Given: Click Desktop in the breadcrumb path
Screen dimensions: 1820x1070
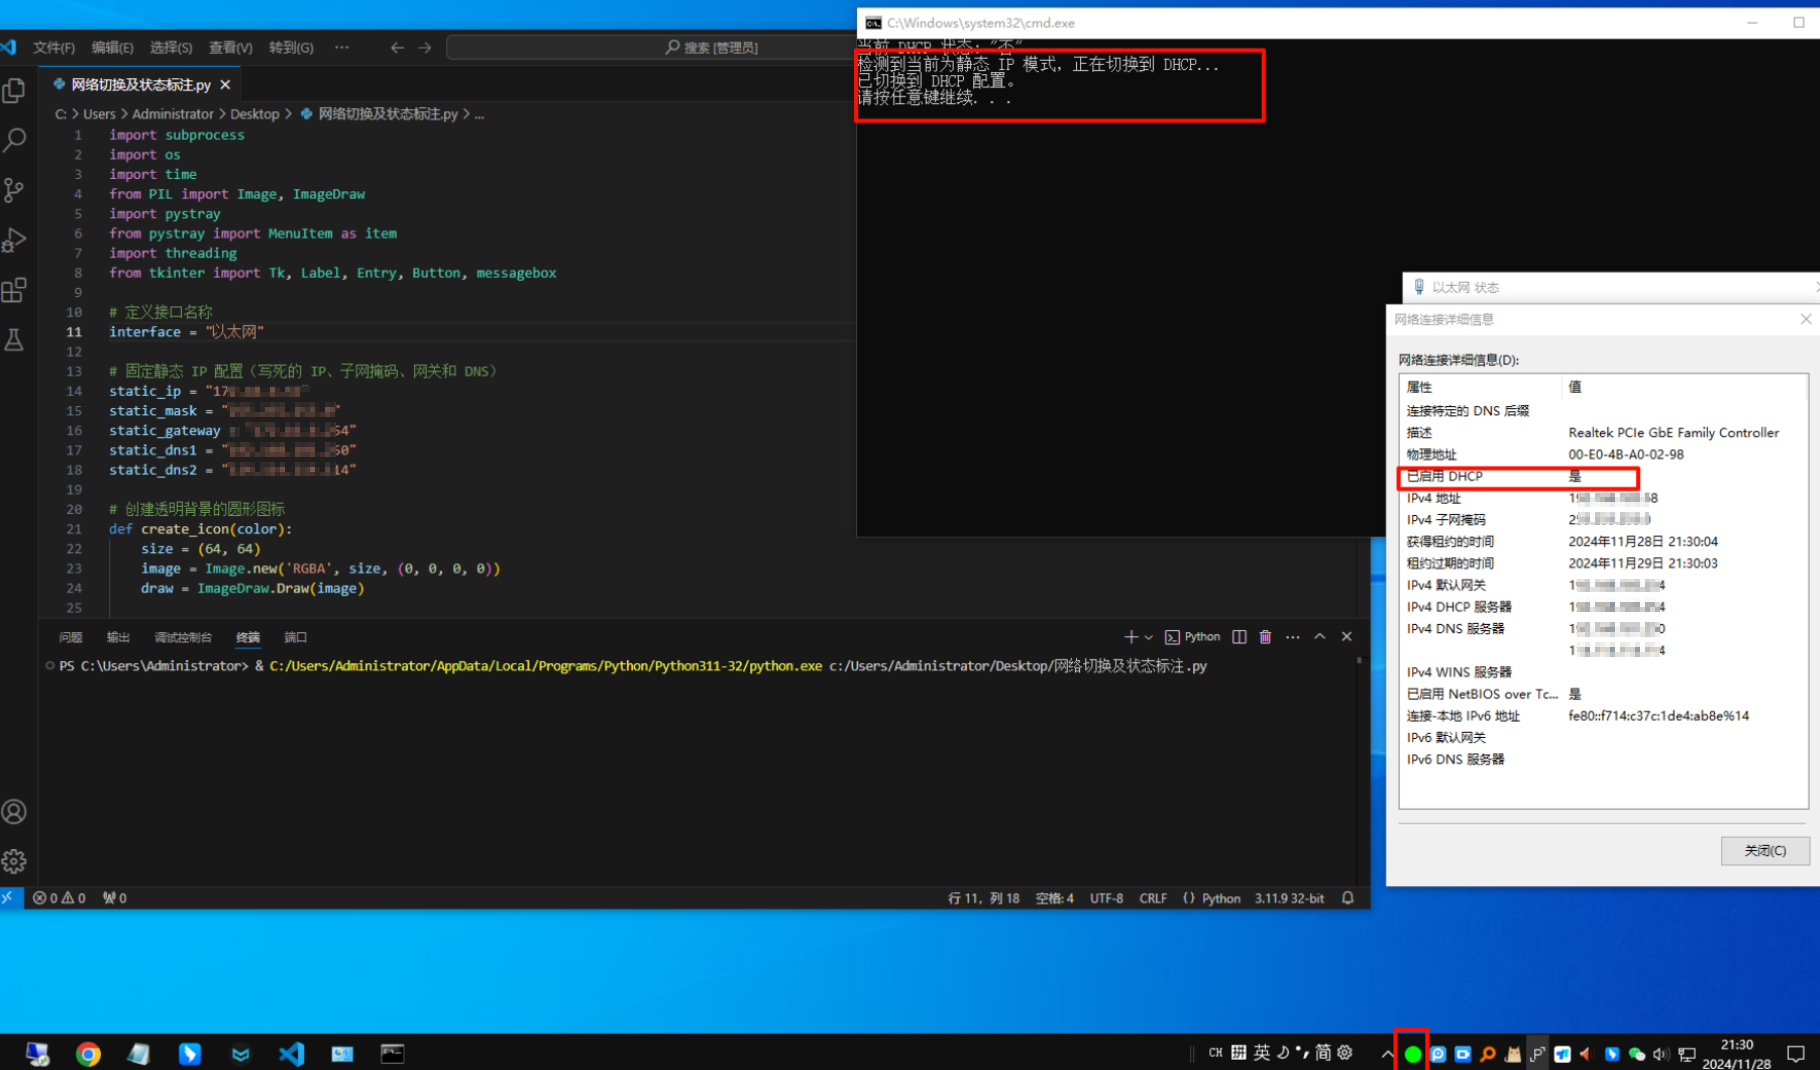Looking at the screenshot, I should tap(254, 114).
